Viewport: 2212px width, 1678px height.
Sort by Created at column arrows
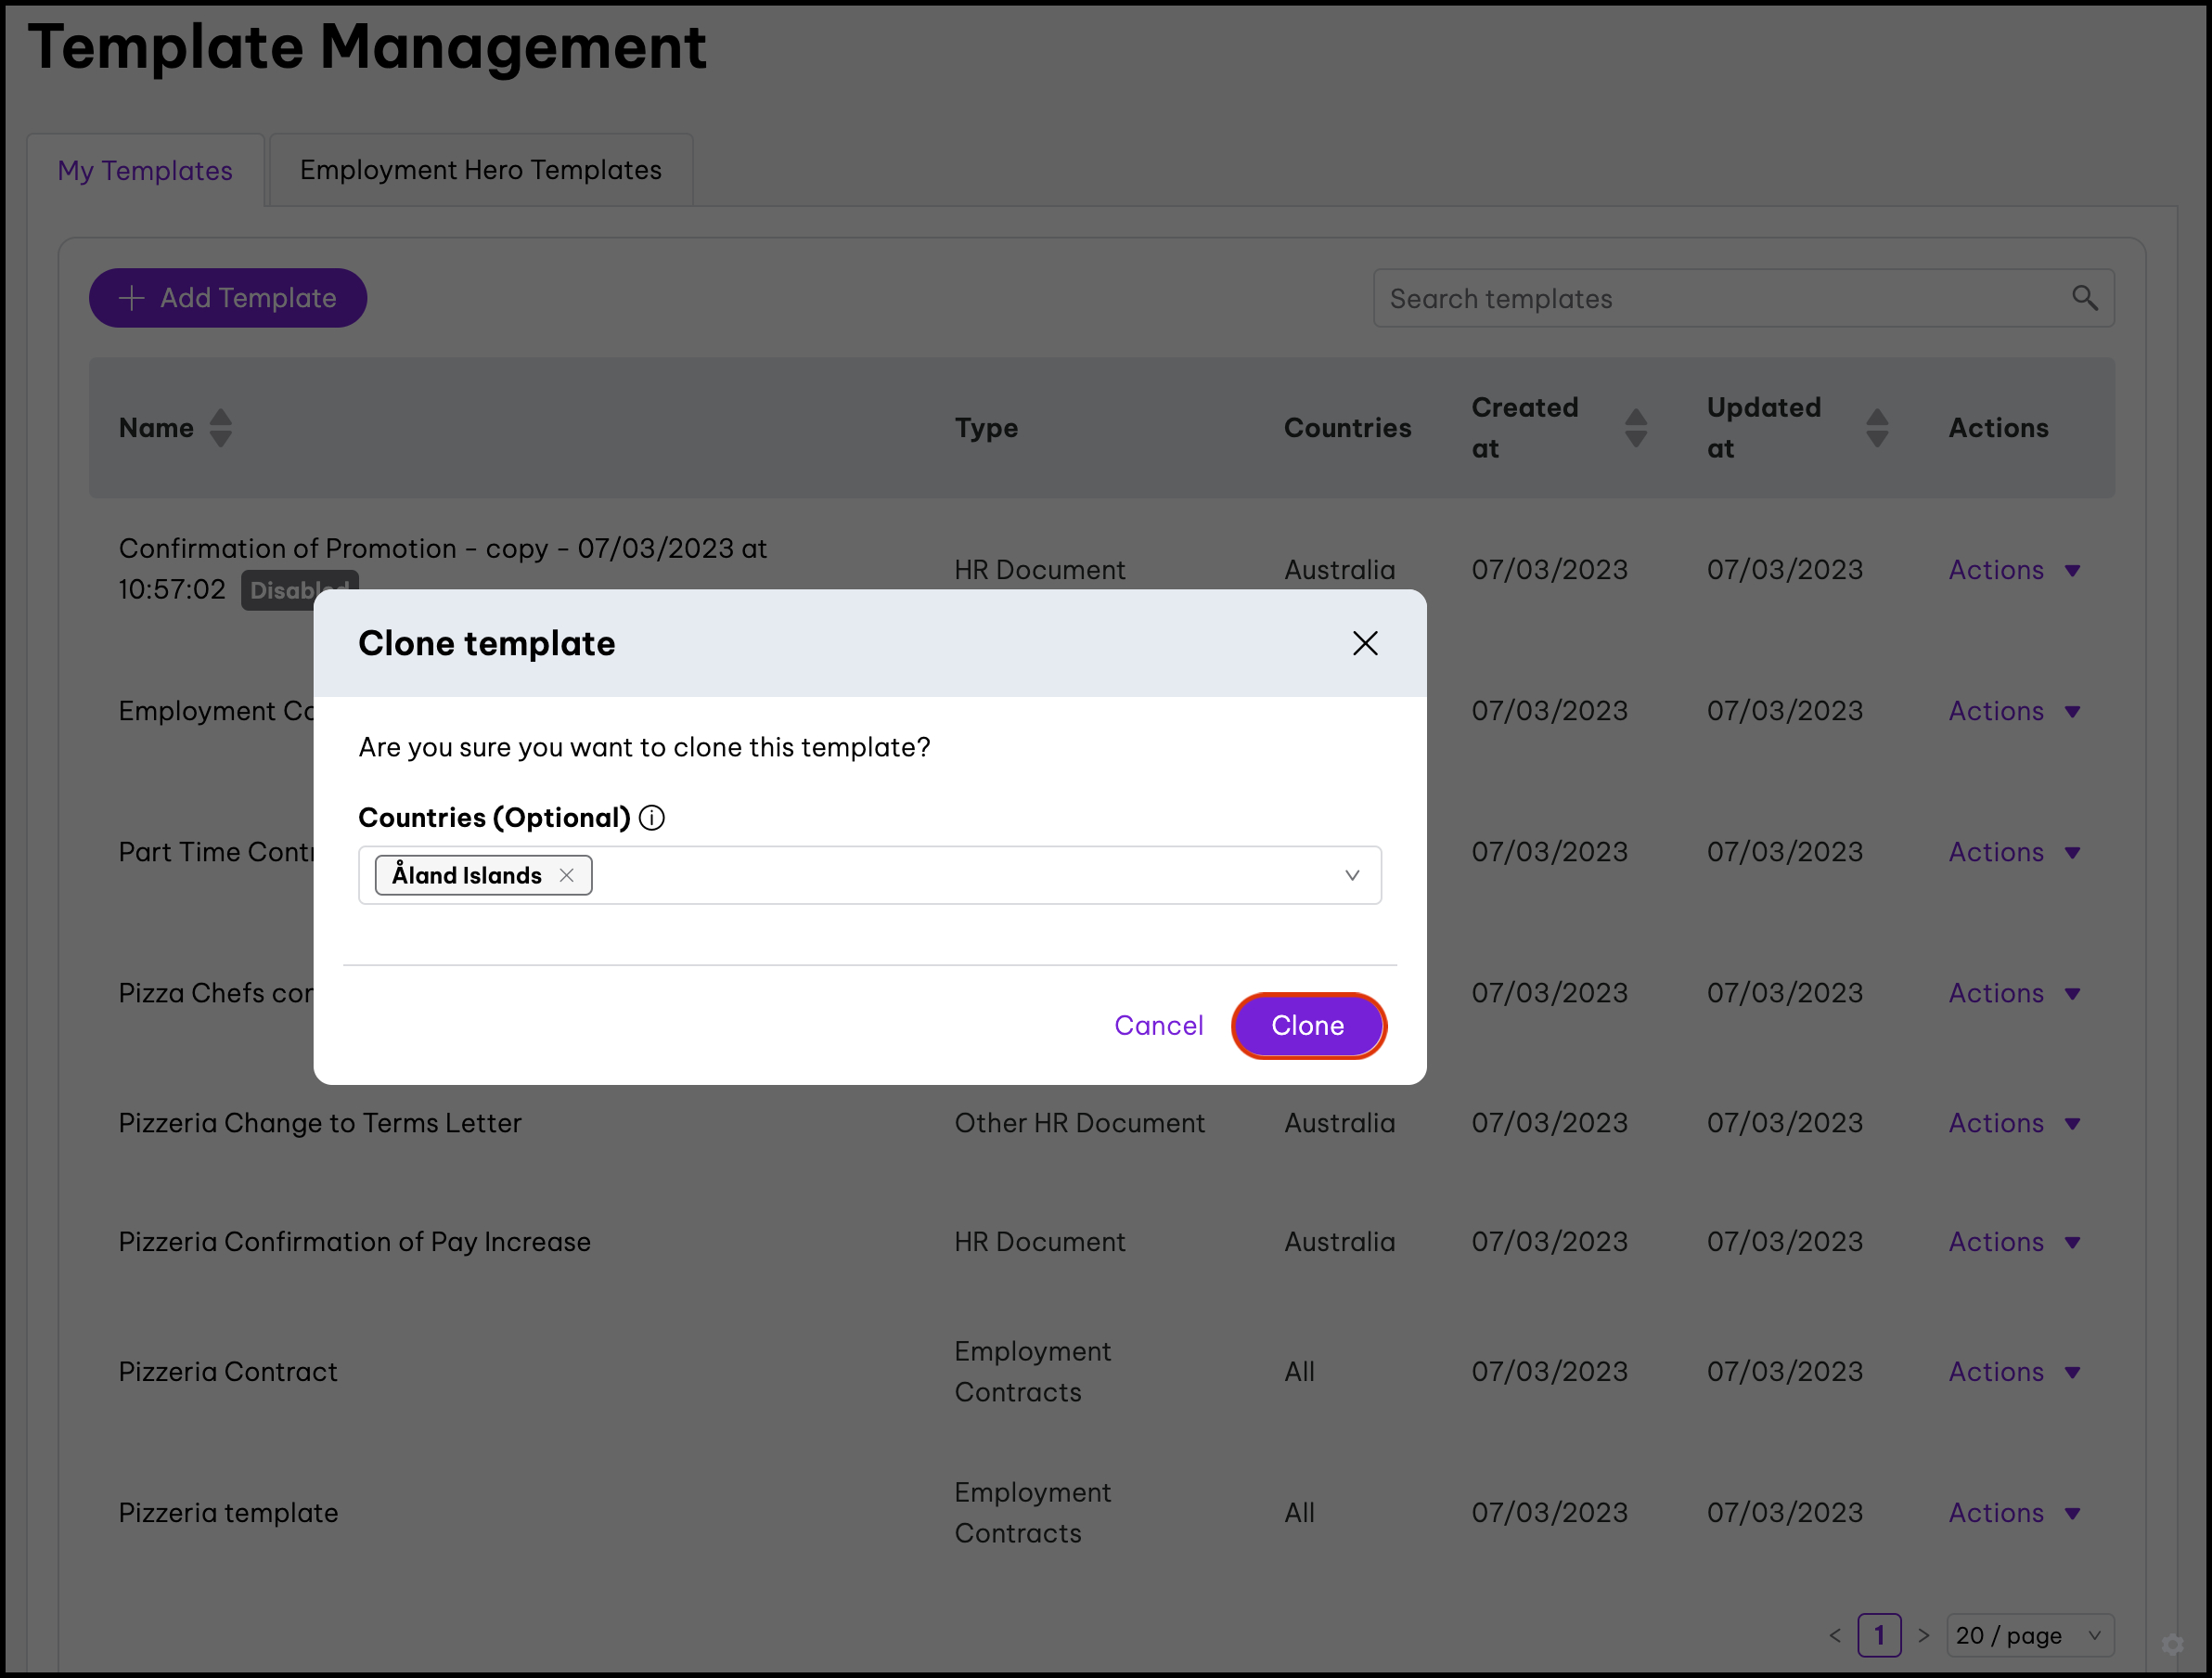tap(1636, 428)
